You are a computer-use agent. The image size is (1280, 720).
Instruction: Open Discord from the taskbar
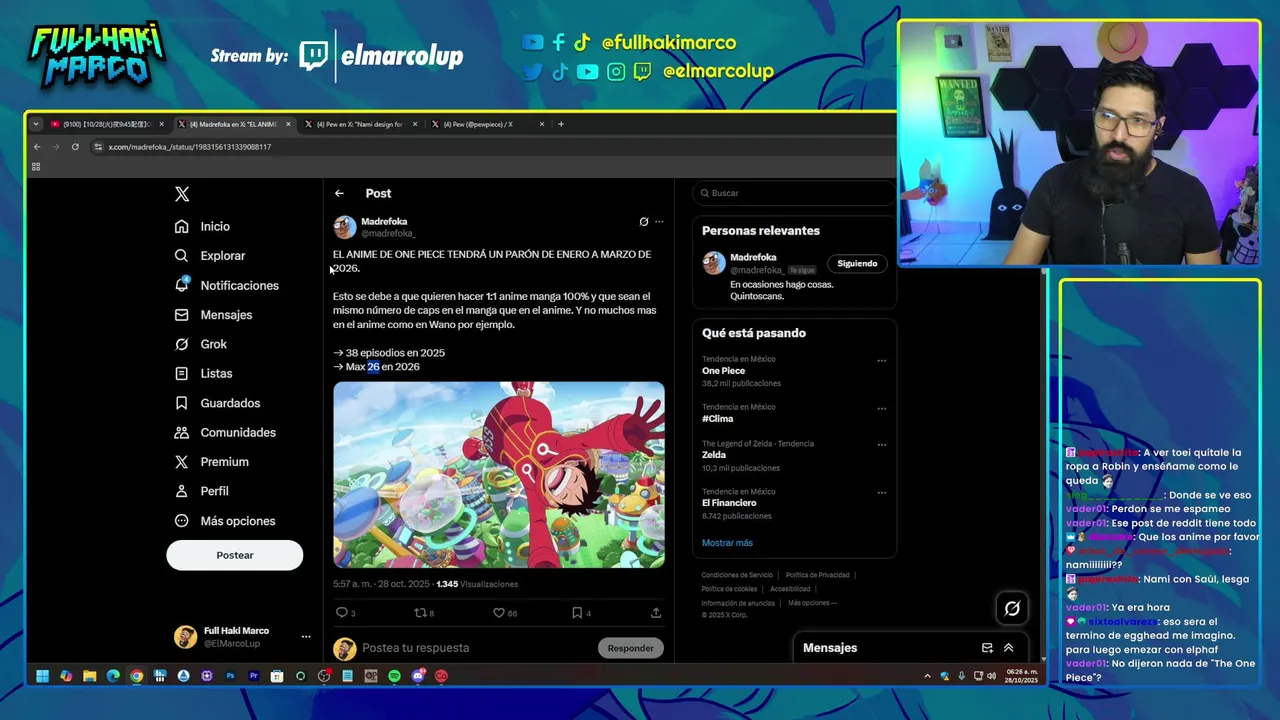[x=418, y=676]
